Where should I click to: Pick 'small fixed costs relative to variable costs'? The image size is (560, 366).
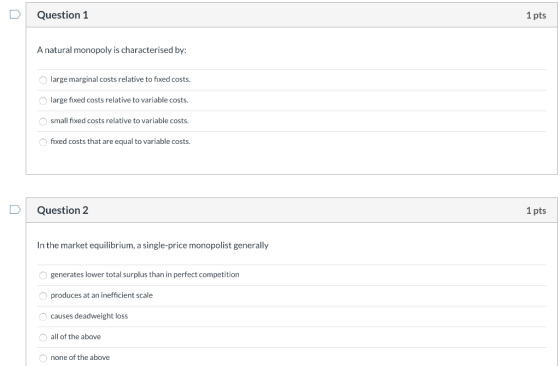tap(43, 121)
